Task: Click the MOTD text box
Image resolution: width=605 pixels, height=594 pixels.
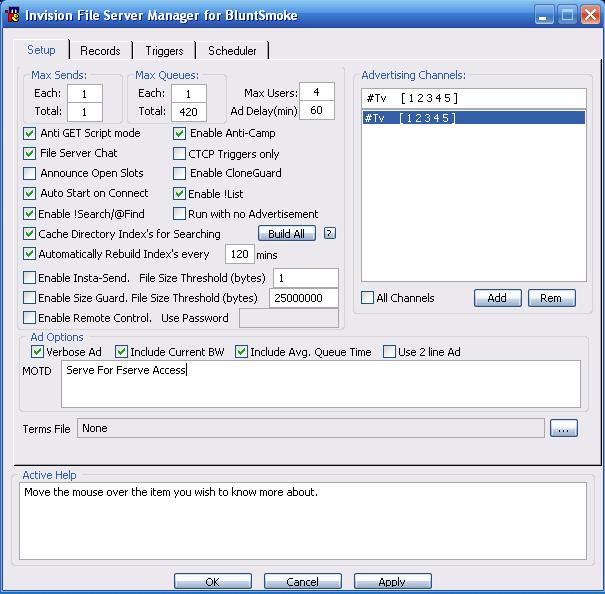Action: tap(321, 384)
